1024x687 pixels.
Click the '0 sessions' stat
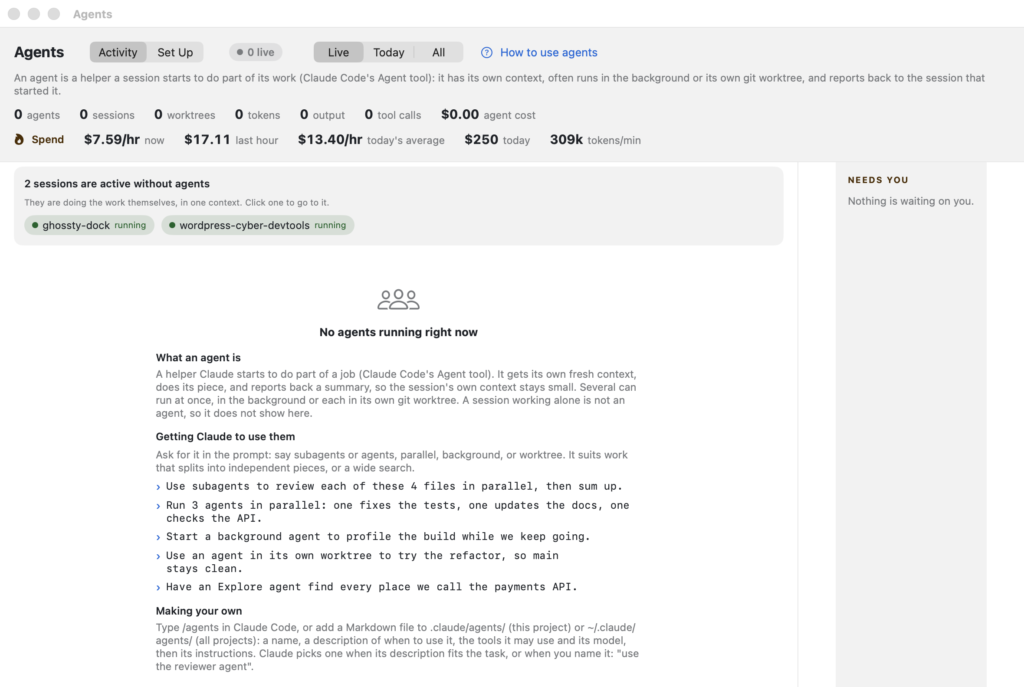coord(107,115)
